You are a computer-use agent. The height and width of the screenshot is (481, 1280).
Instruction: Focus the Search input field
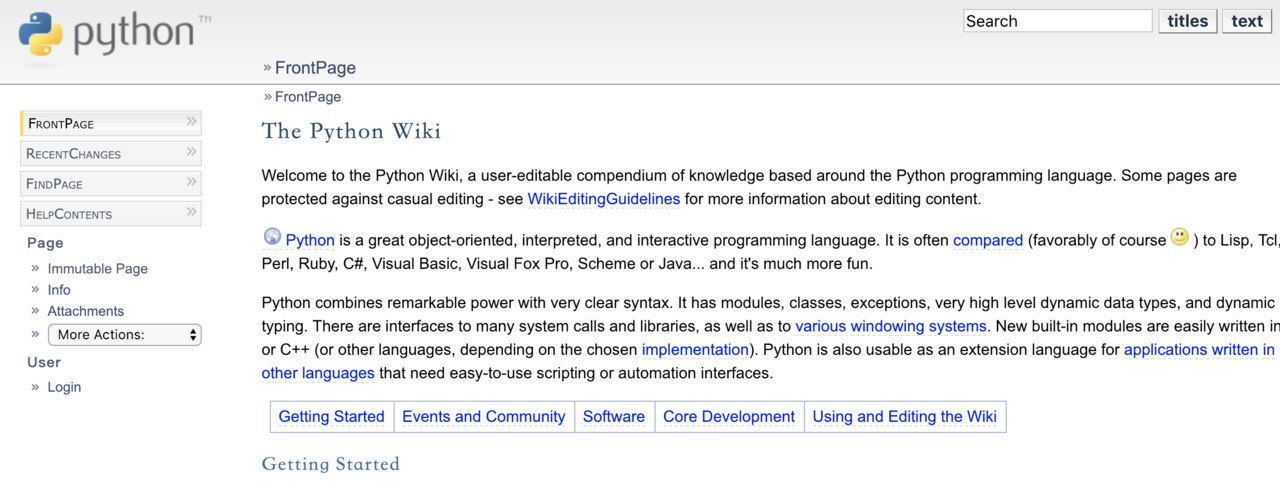point(1058,21)
